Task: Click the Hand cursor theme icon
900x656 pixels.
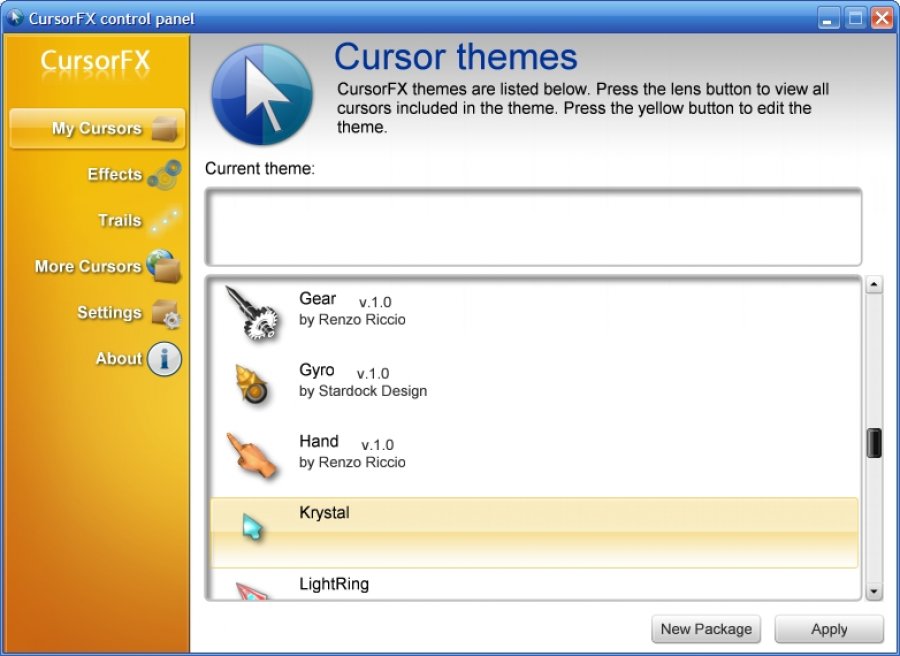Action: coord(249,455)
